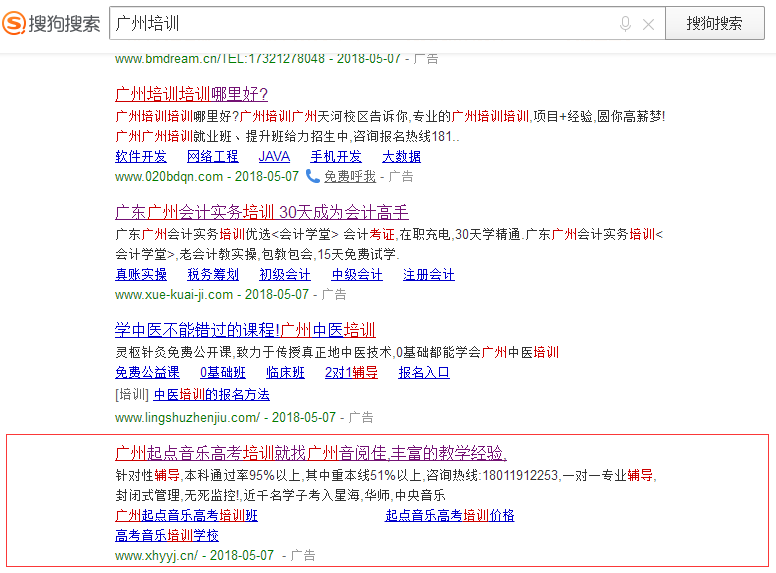Screen dimensions: 776x573
Task: Open 广州起点音乐高考培训 result title
Action: tap(311, 452)
